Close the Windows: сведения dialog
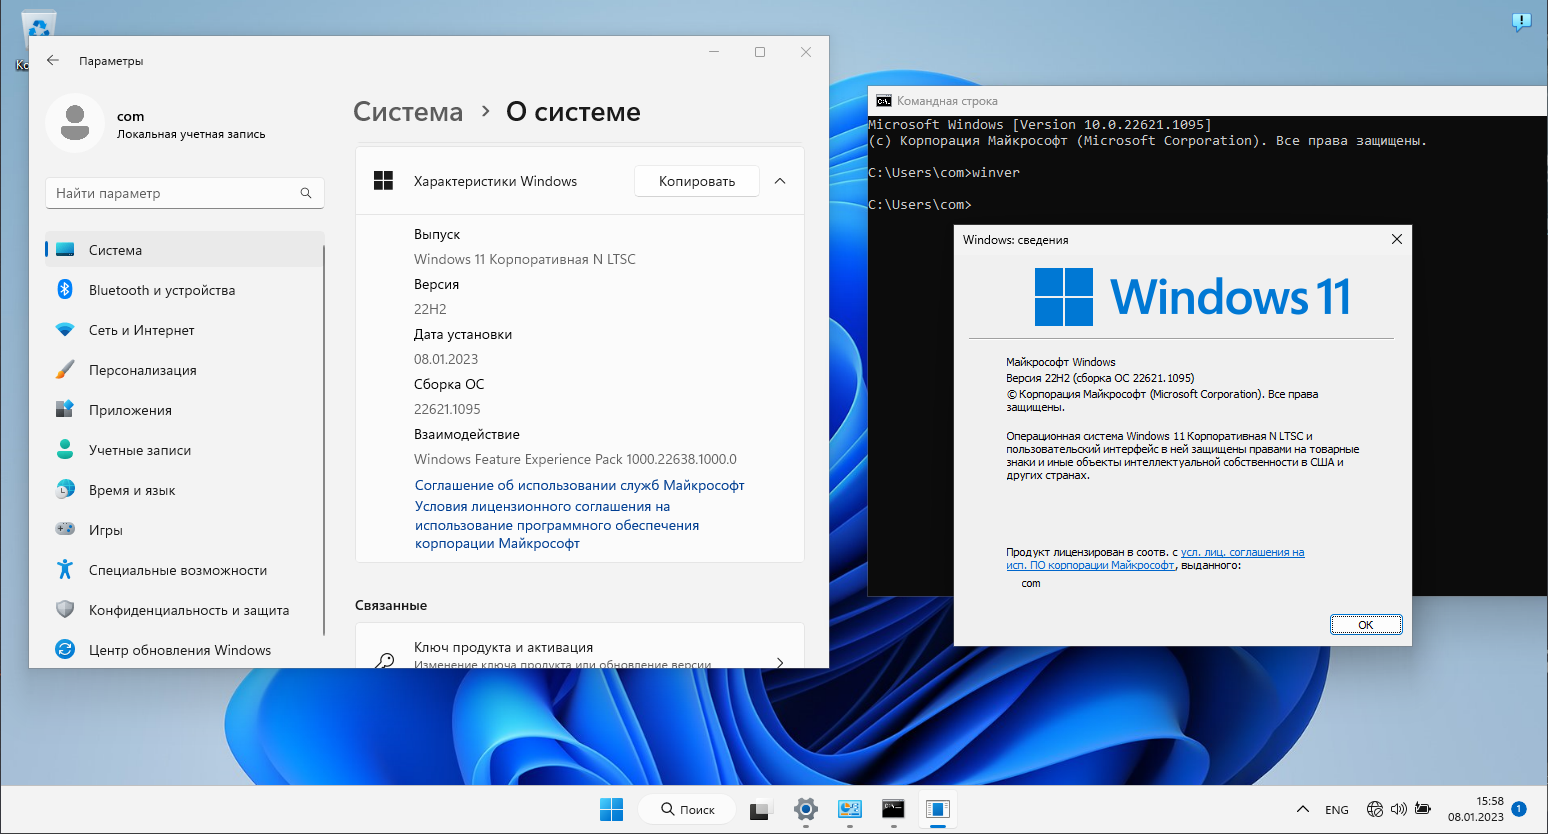Screen dimensions: 1548x834 tap(1397, 239)
